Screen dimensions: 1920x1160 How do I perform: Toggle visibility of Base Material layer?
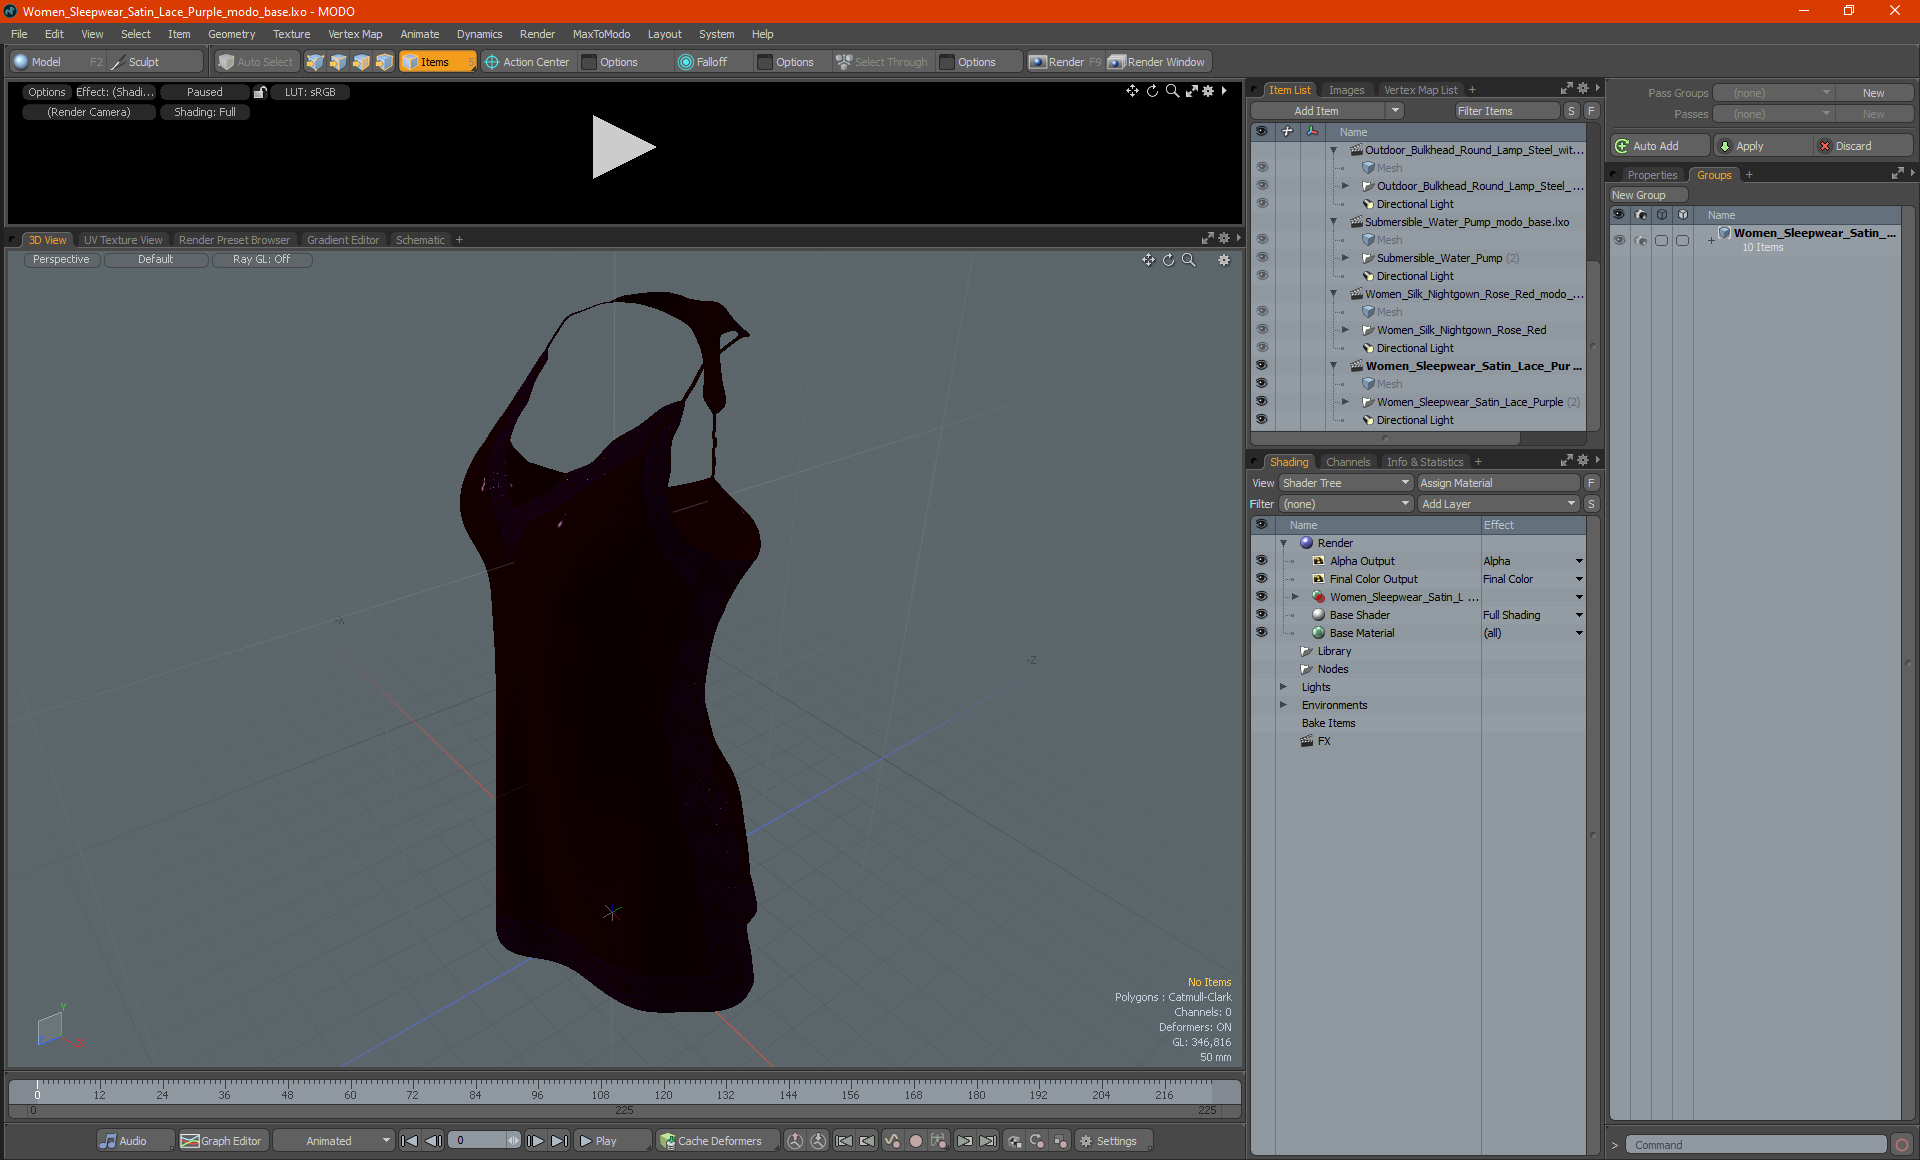coord(1262,633)
